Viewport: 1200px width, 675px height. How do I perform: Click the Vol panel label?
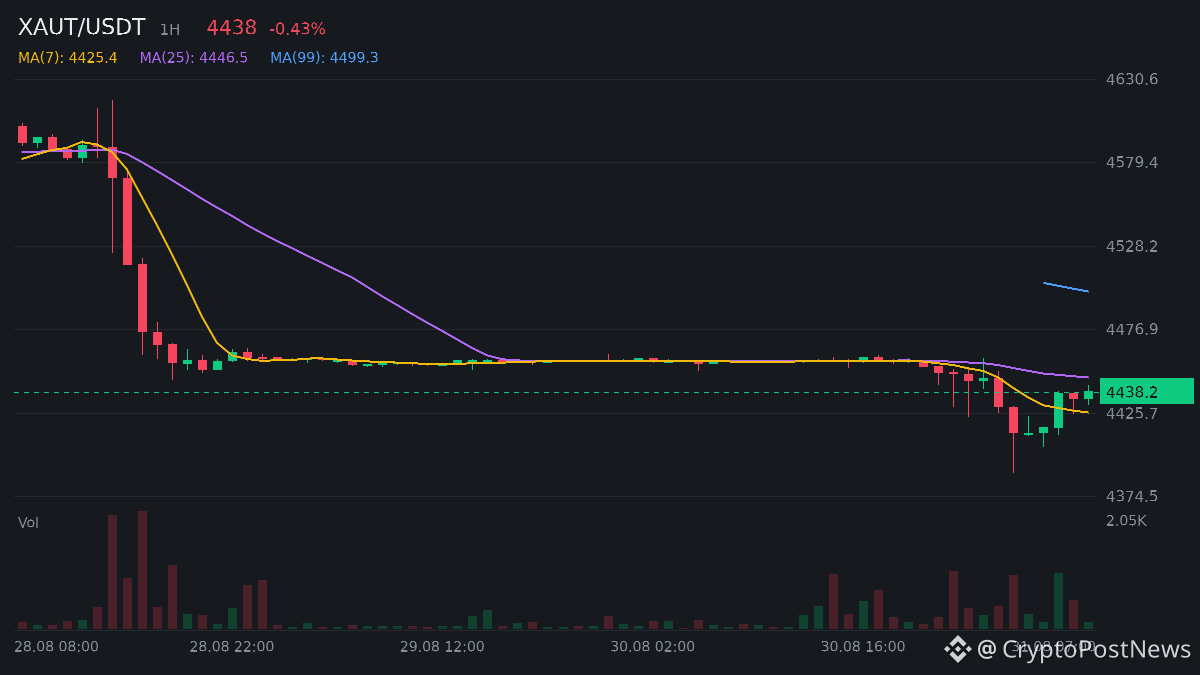28,523
